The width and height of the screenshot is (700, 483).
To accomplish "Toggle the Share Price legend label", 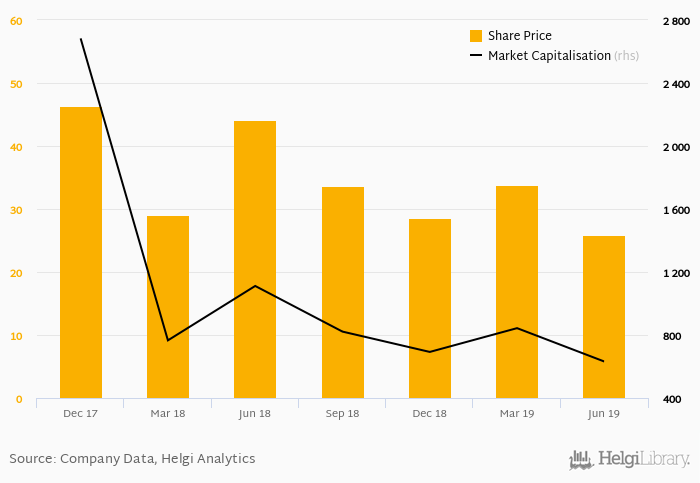I will point(520,36).
